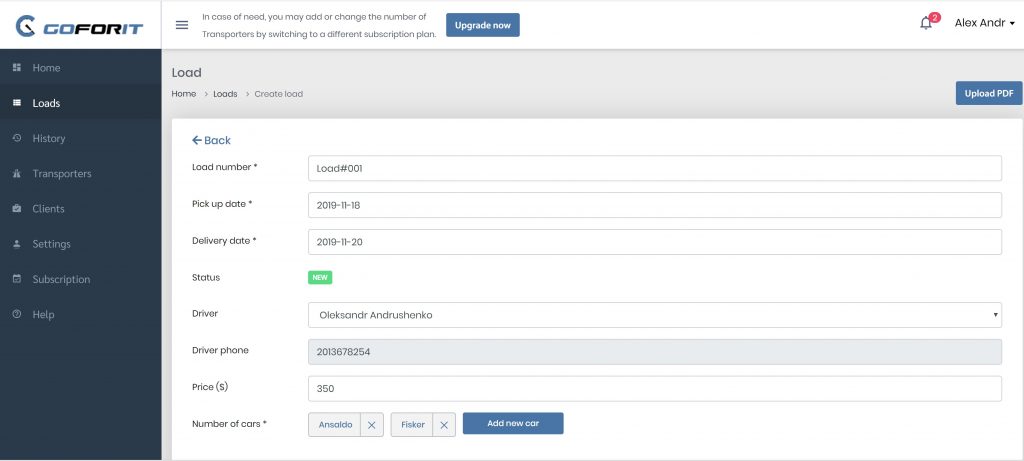Click the Add new car button
The width and height of the screenshot is (1024, 461).
pyautogui.click(x=513, y=423)
